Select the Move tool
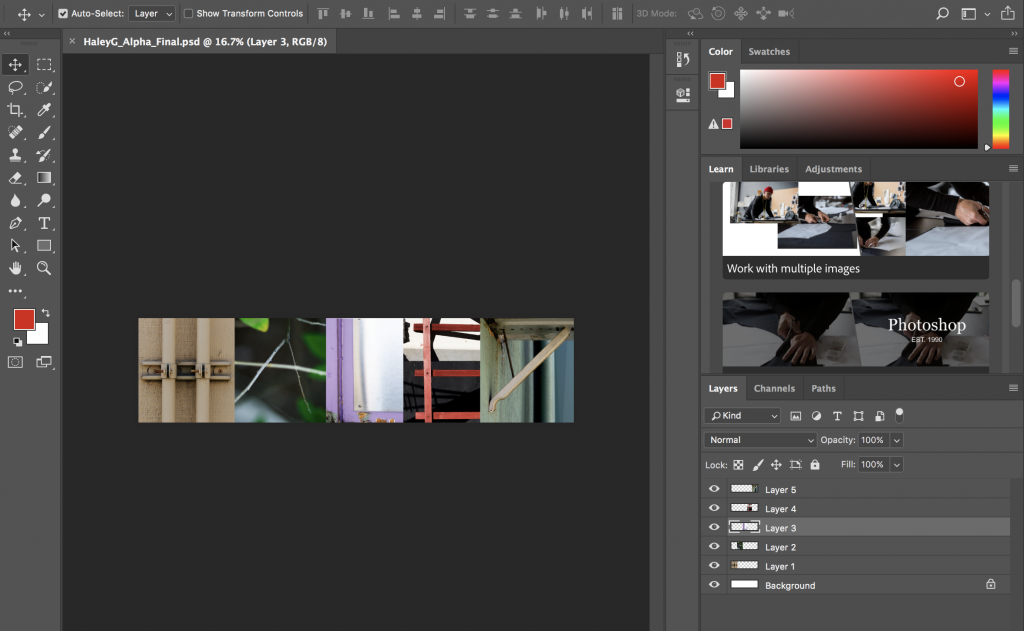Image resolution: width=1024 pixels, height=631 pixels. click(x=14, y=63)
